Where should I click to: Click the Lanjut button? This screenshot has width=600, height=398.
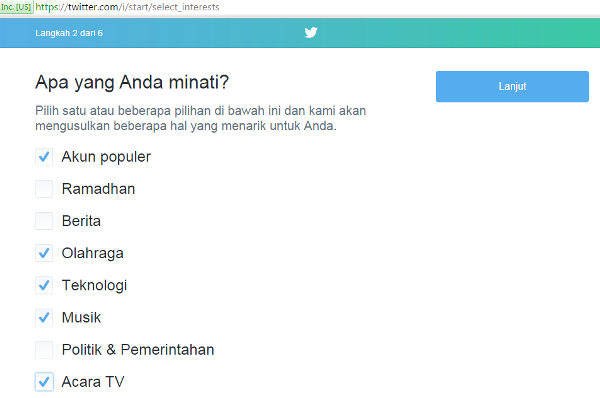(512, 86)
